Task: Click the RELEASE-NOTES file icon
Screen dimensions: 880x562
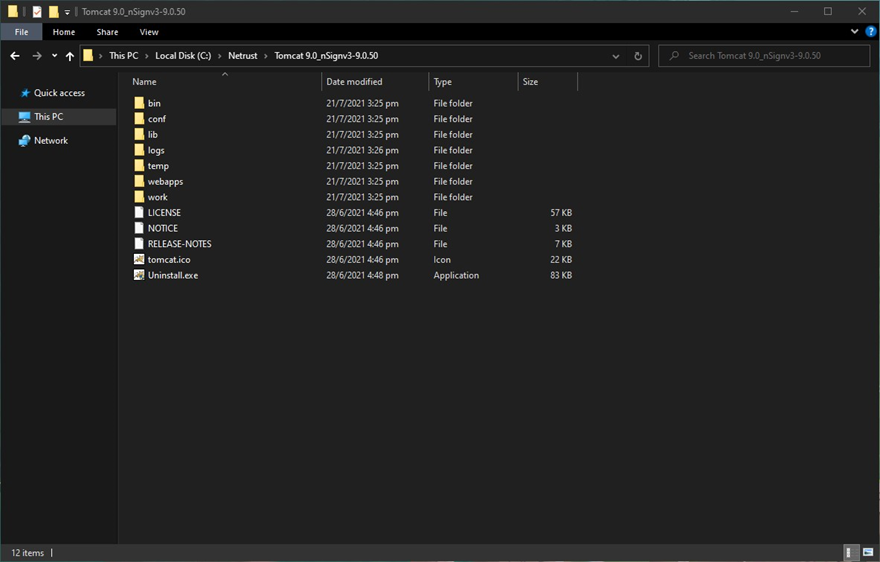Action: point(139,244)
